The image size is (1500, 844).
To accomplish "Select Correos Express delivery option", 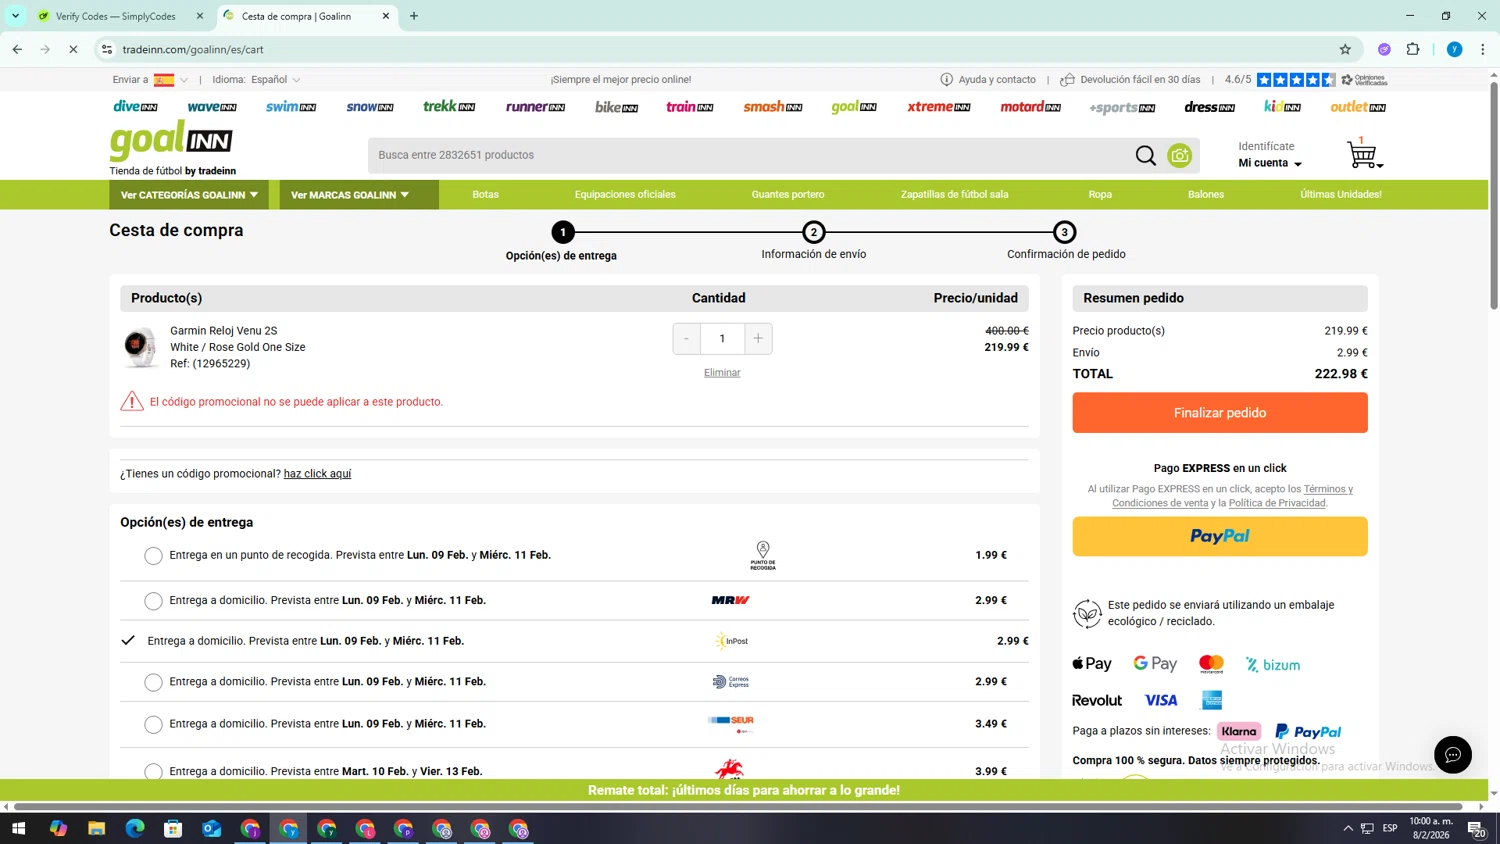I will coord(153,682).
